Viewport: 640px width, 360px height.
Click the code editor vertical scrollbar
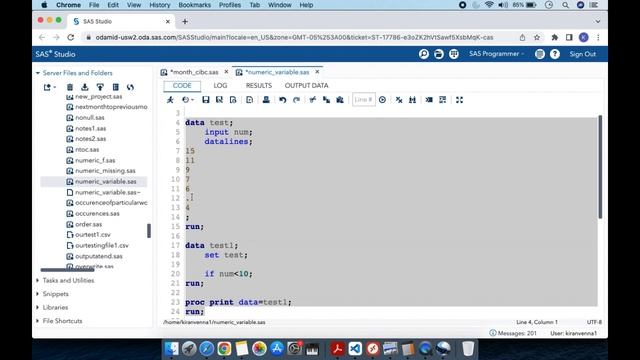click(x=600, y=167)
